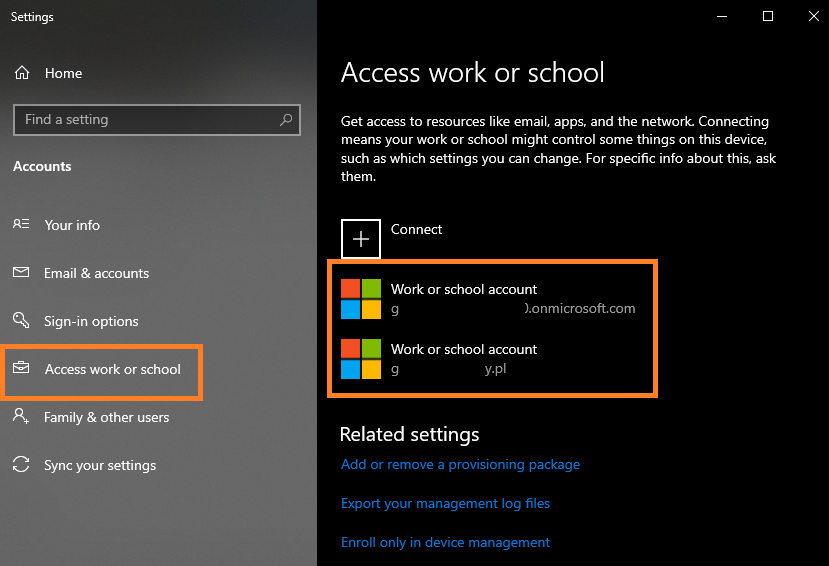The width and height of the screenshot is (829, 566).
Task: Click the Connect label
Action: [x=416, y=229]
